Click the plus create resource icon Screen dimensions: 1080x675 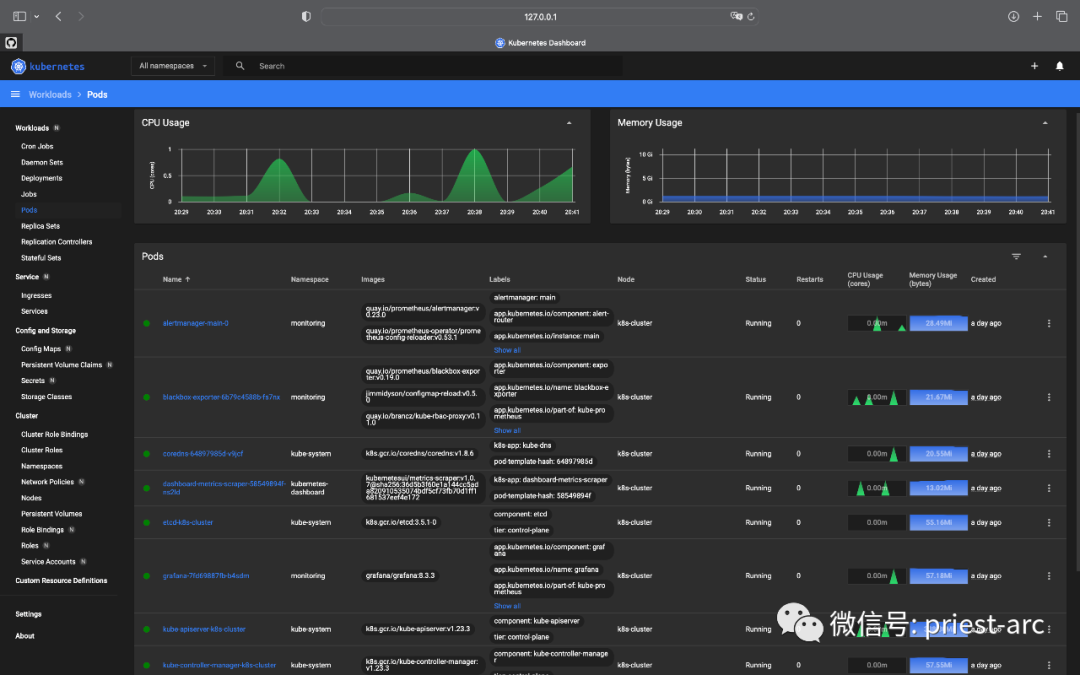[1034, 66]
